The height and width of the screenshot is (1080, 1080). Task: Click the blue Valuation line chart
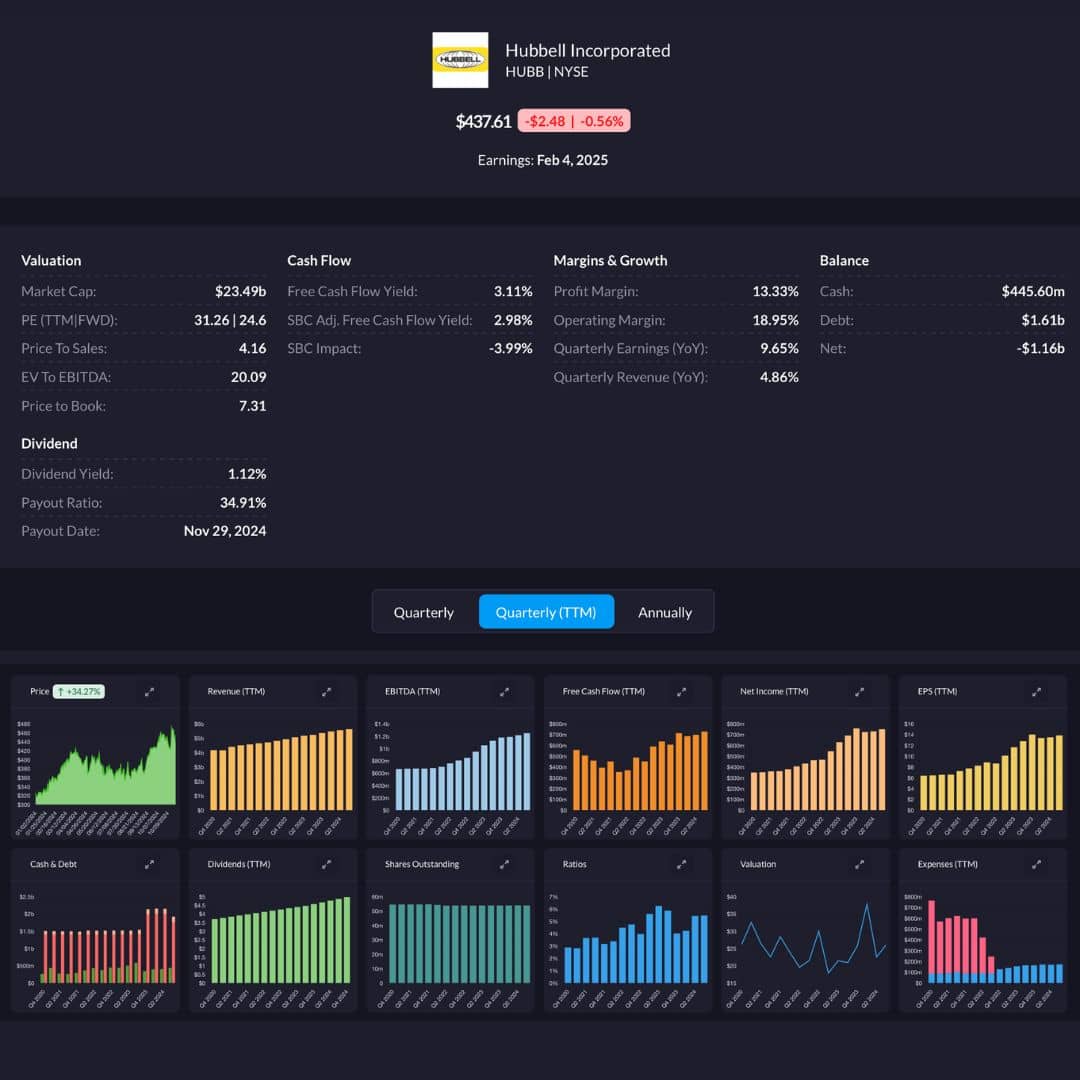[813, 938]
